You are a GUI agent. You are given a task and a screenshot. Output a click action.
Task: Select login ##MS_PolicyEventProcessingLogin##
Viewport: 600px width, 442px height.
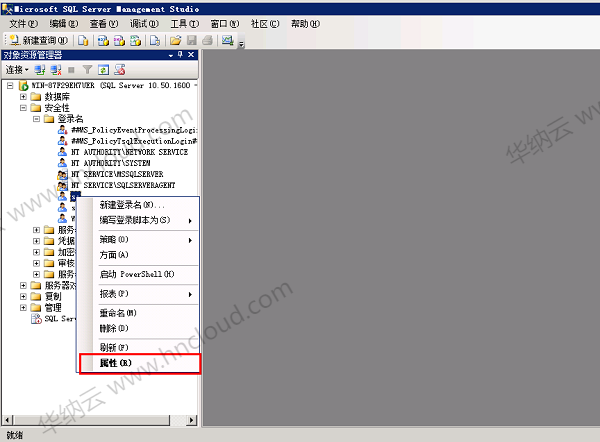pyautogui.click(x=134, y=130)
